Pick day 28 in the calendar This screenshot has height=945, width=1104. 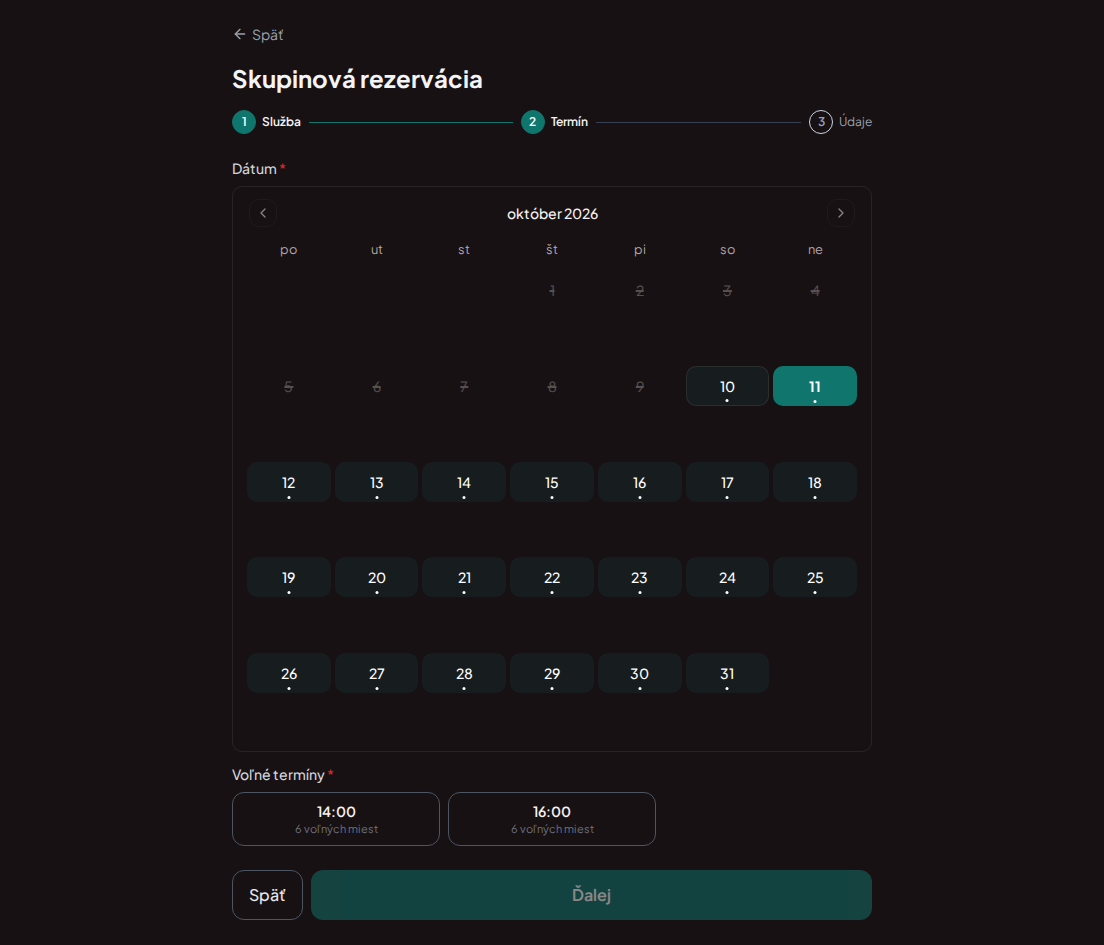(x=464, y=673)
